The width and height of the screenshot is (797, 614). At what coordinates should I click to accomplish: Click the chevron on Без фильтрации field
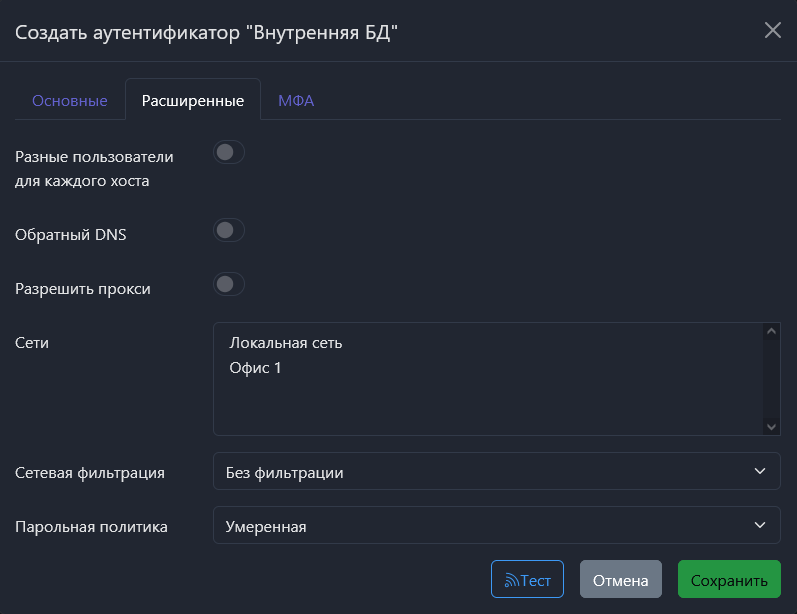pyautogui.click(x=758, y=472)
